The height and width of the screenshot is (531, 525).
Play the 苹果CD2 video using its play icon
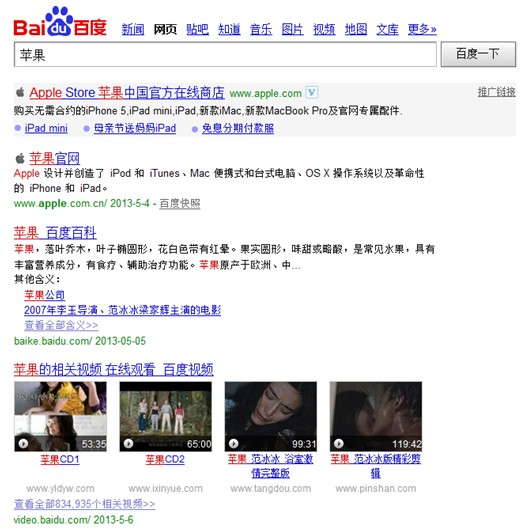coord(128,443)
